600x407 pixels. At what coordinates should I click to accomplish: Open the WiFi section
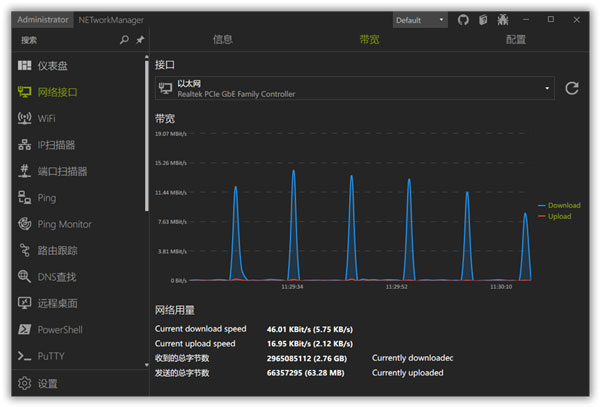click(46, 118)
